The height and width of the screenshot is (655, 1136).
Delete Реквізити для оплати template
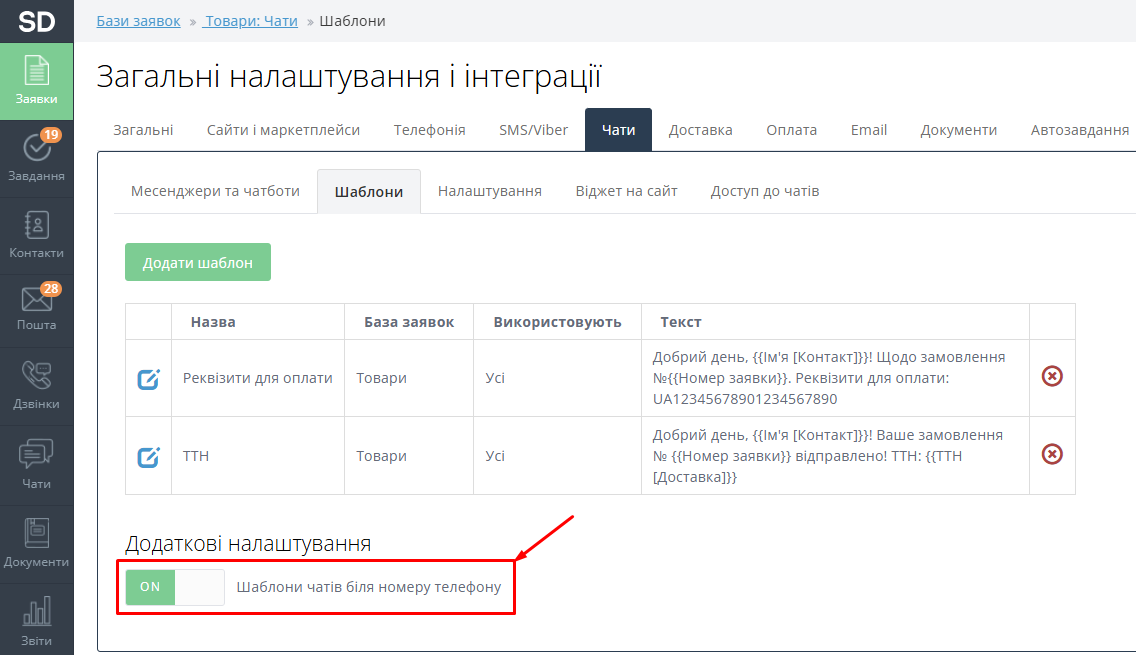tap(1052, 376)
